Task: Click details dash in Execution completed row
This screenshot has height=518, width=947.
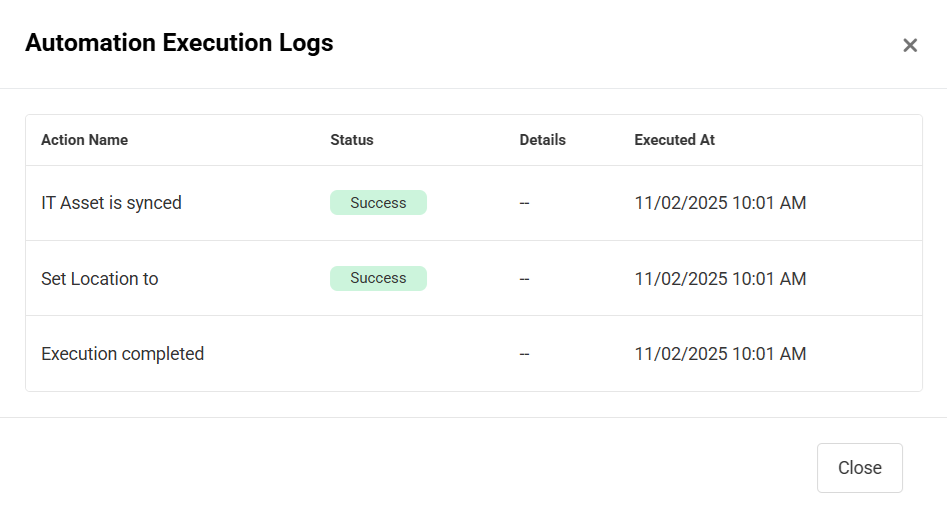Action: (524, 354)
